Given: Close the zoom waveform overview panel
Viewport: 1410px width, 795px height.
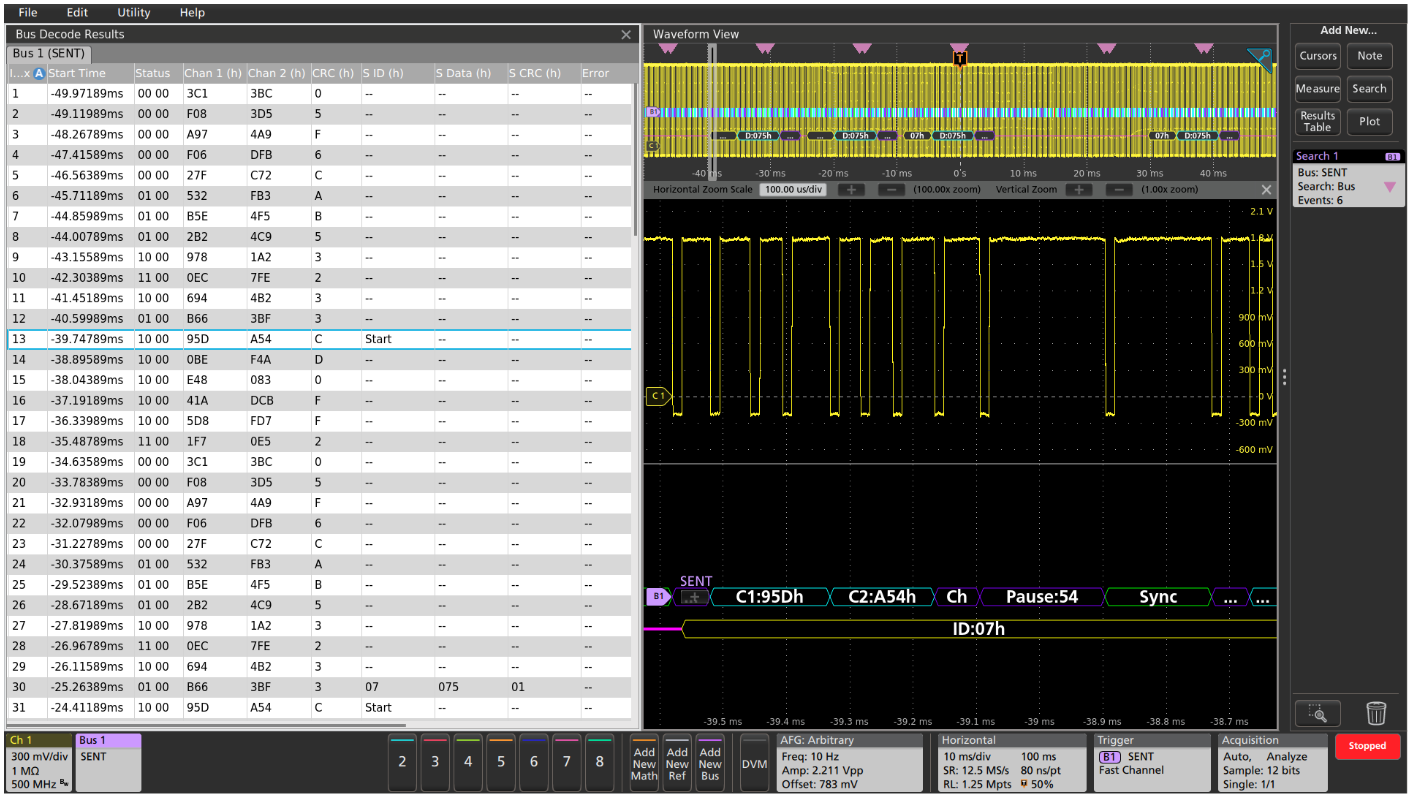Looking at the screenshot, I should tap(1266, 190).
